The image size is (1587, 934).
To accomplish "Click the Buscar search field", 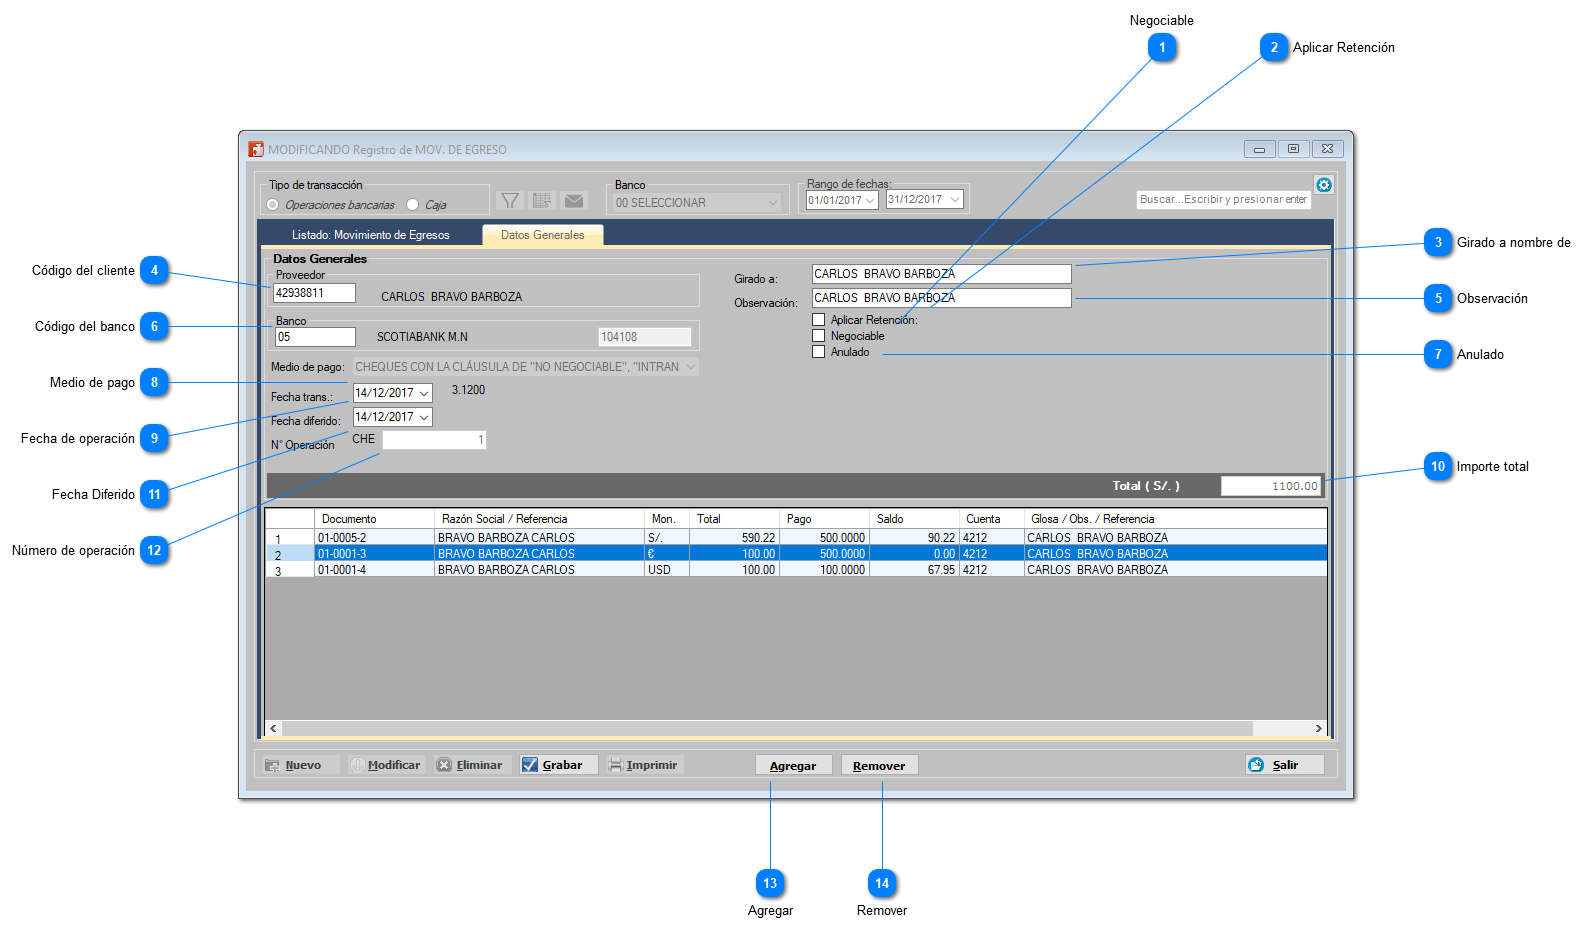I will [x=1223, y=200].
